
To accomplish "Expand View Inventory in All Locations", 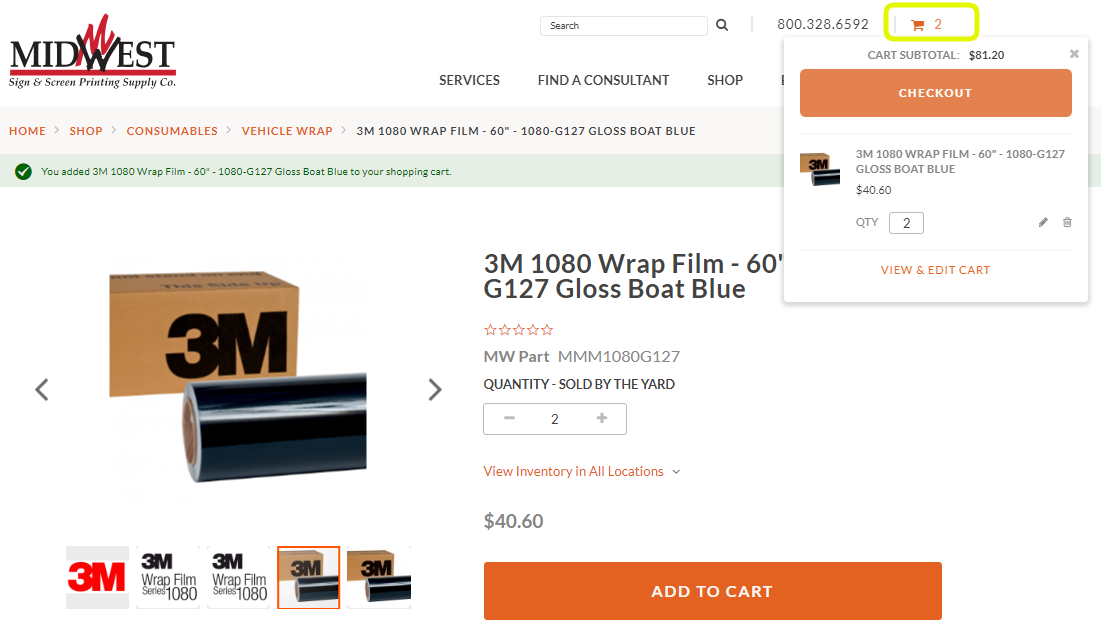I will click(581, 471).
